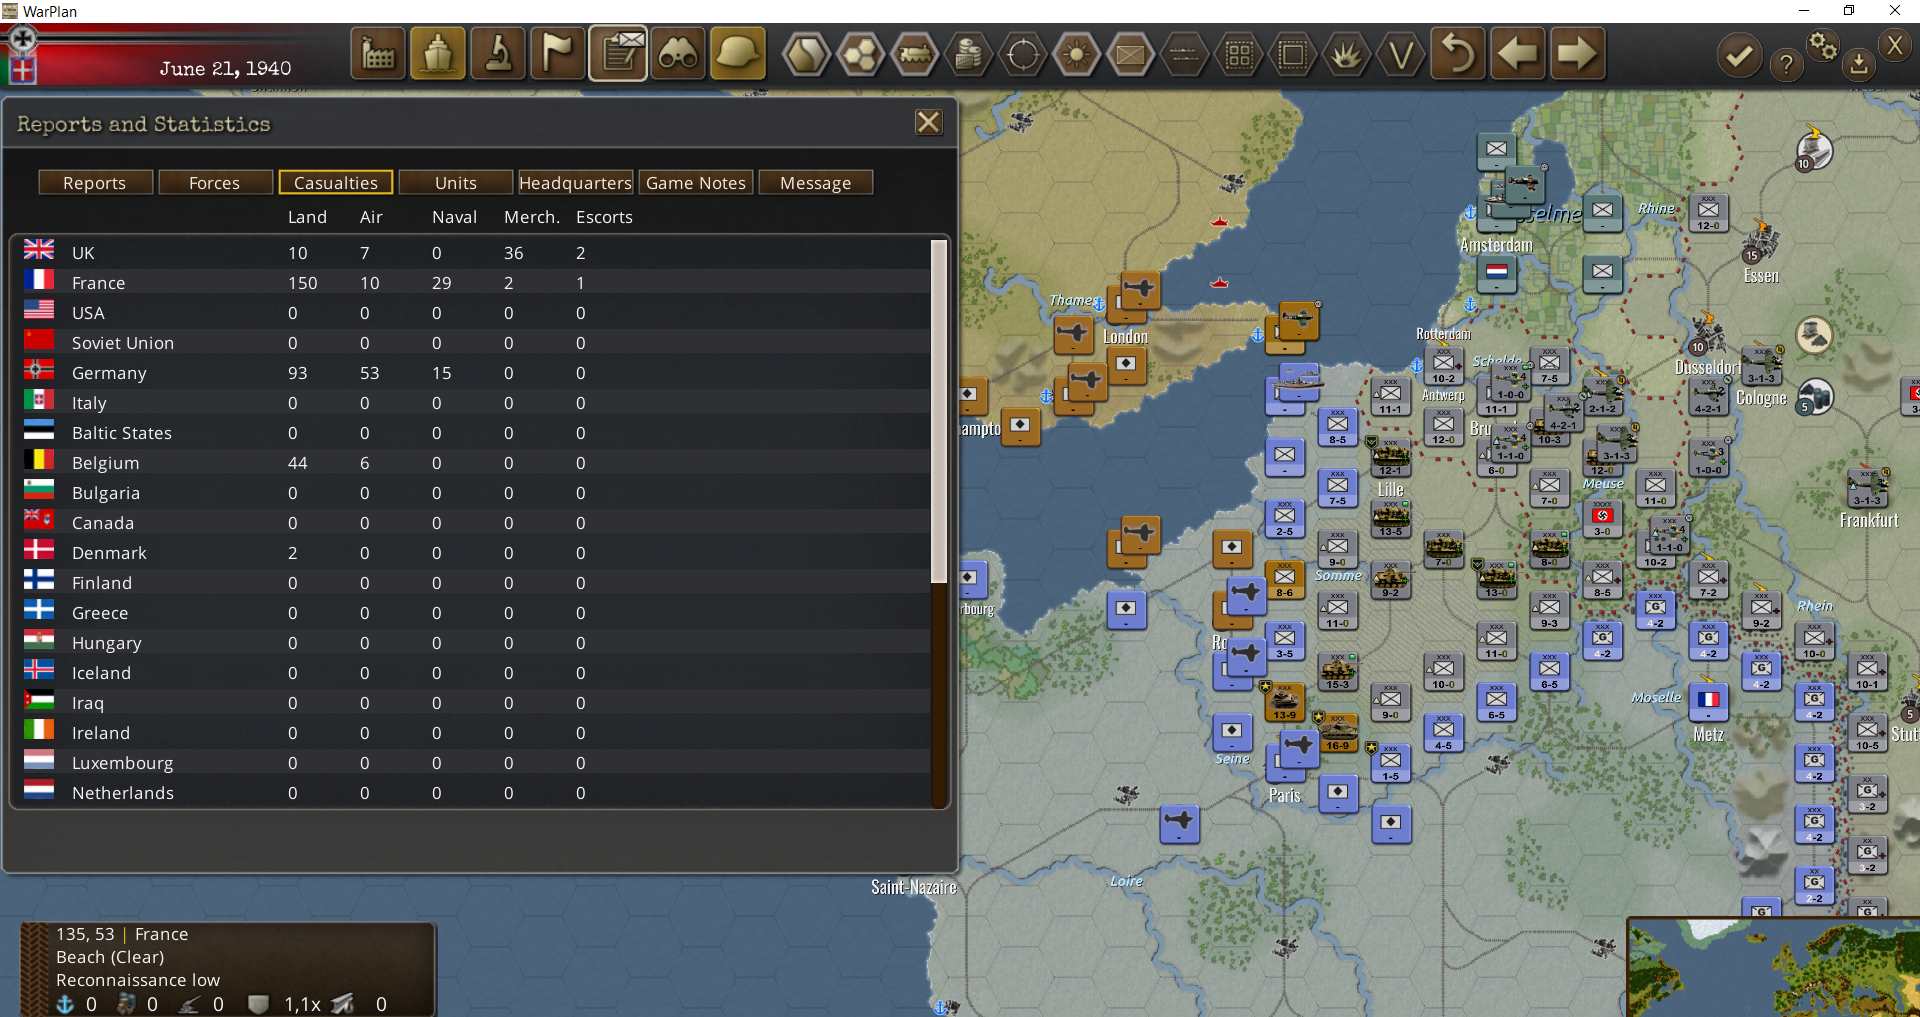Click the 'Land' column header
Image resolution: width=1920 pixels, height=1017 pixels.
(307, 217)
